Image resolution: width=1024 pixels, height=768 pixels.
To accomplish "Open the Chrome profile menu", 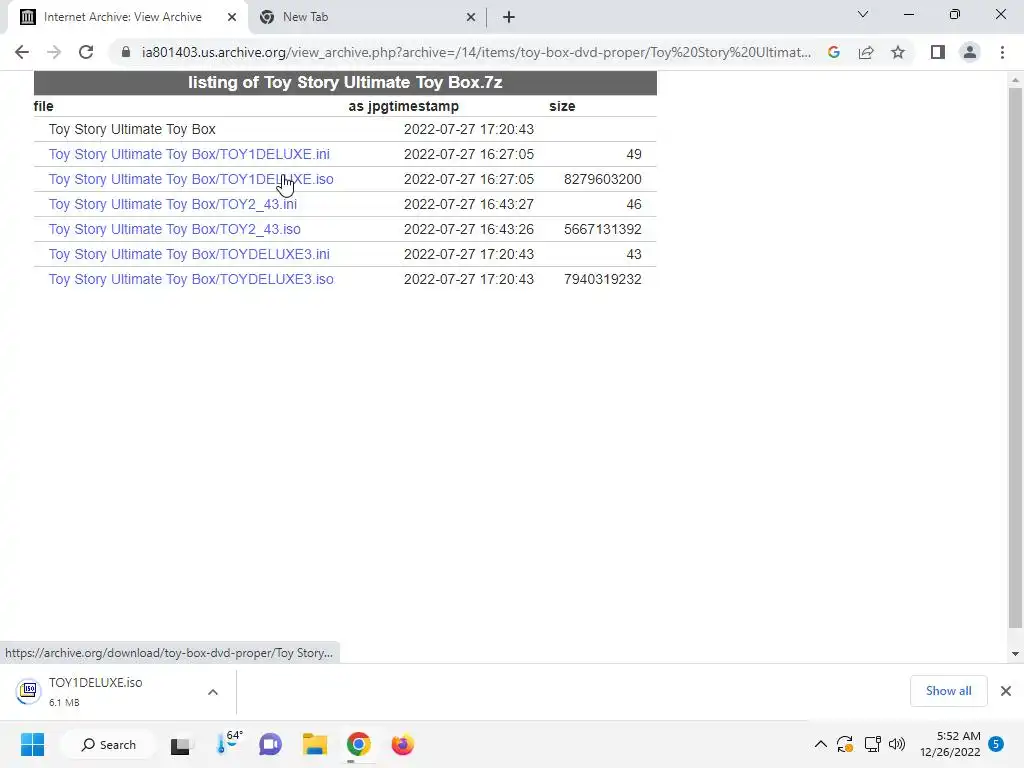I will (970, 52).
